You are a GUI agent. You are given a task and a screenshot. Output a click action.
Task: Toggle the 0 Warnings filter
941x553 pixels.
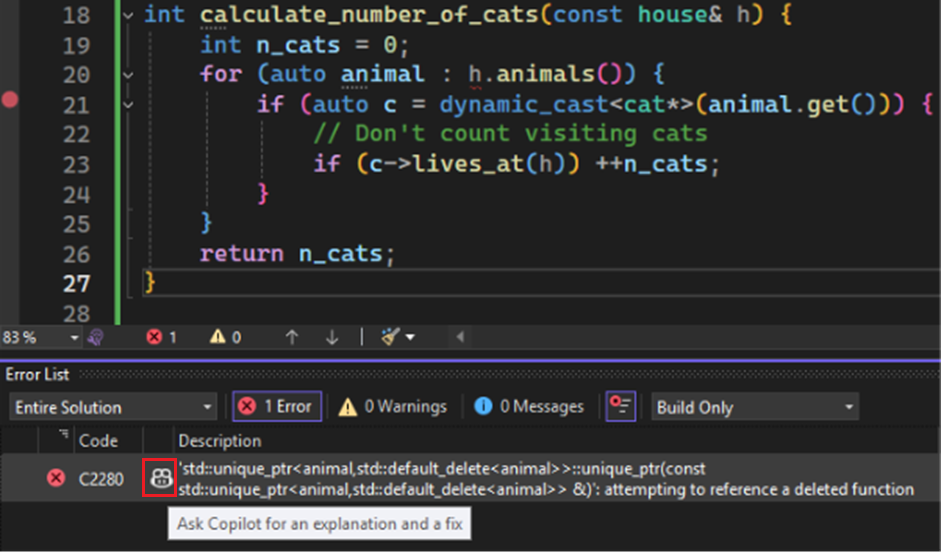[392, 407]
